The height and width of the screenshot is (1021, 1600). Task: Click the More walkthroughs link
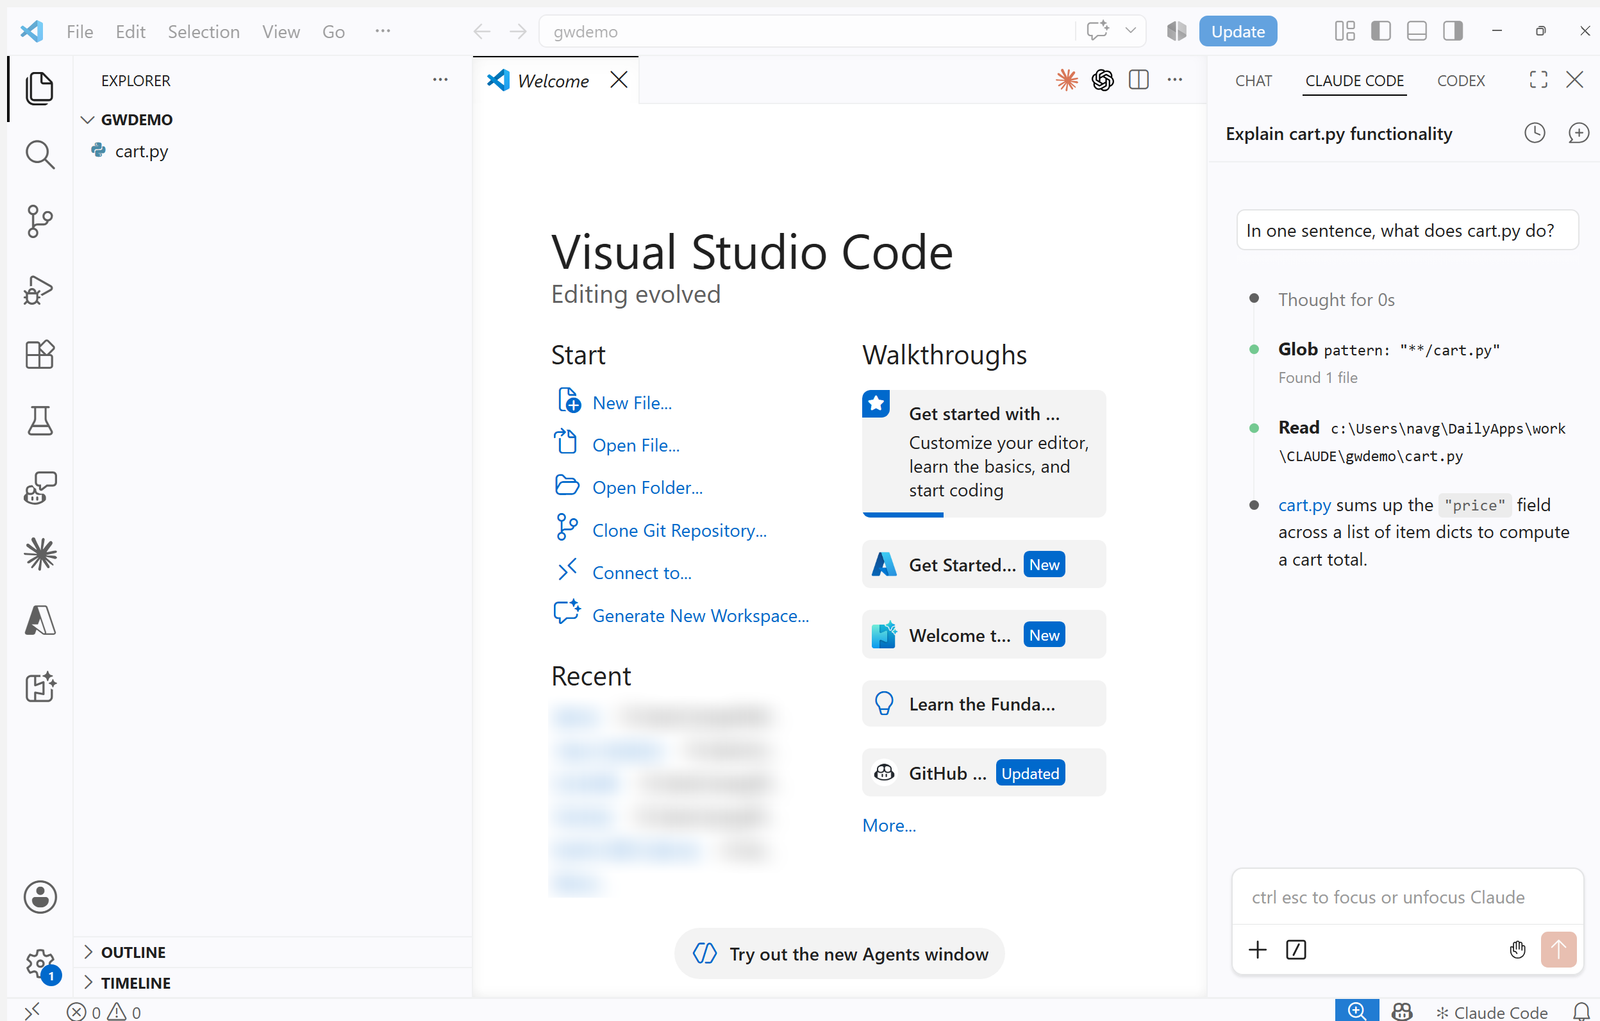889,825
